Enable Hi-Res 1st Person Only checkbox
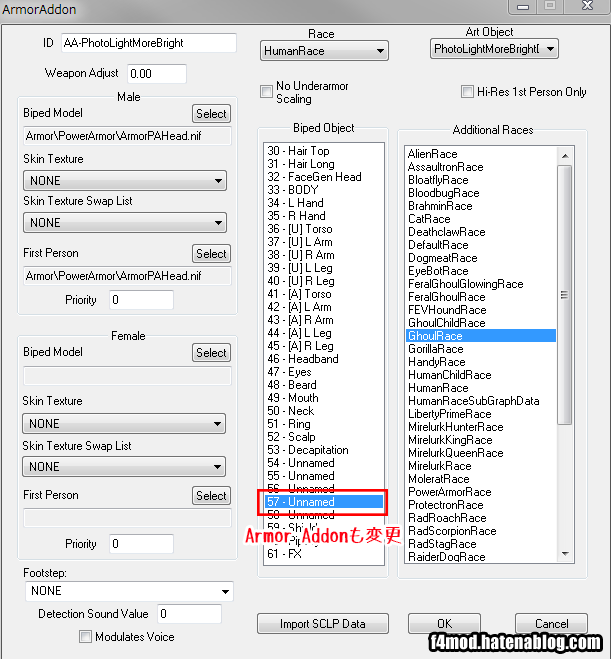Screen dimensions: 611x659 pyautogui.click(x=467, y=92)
